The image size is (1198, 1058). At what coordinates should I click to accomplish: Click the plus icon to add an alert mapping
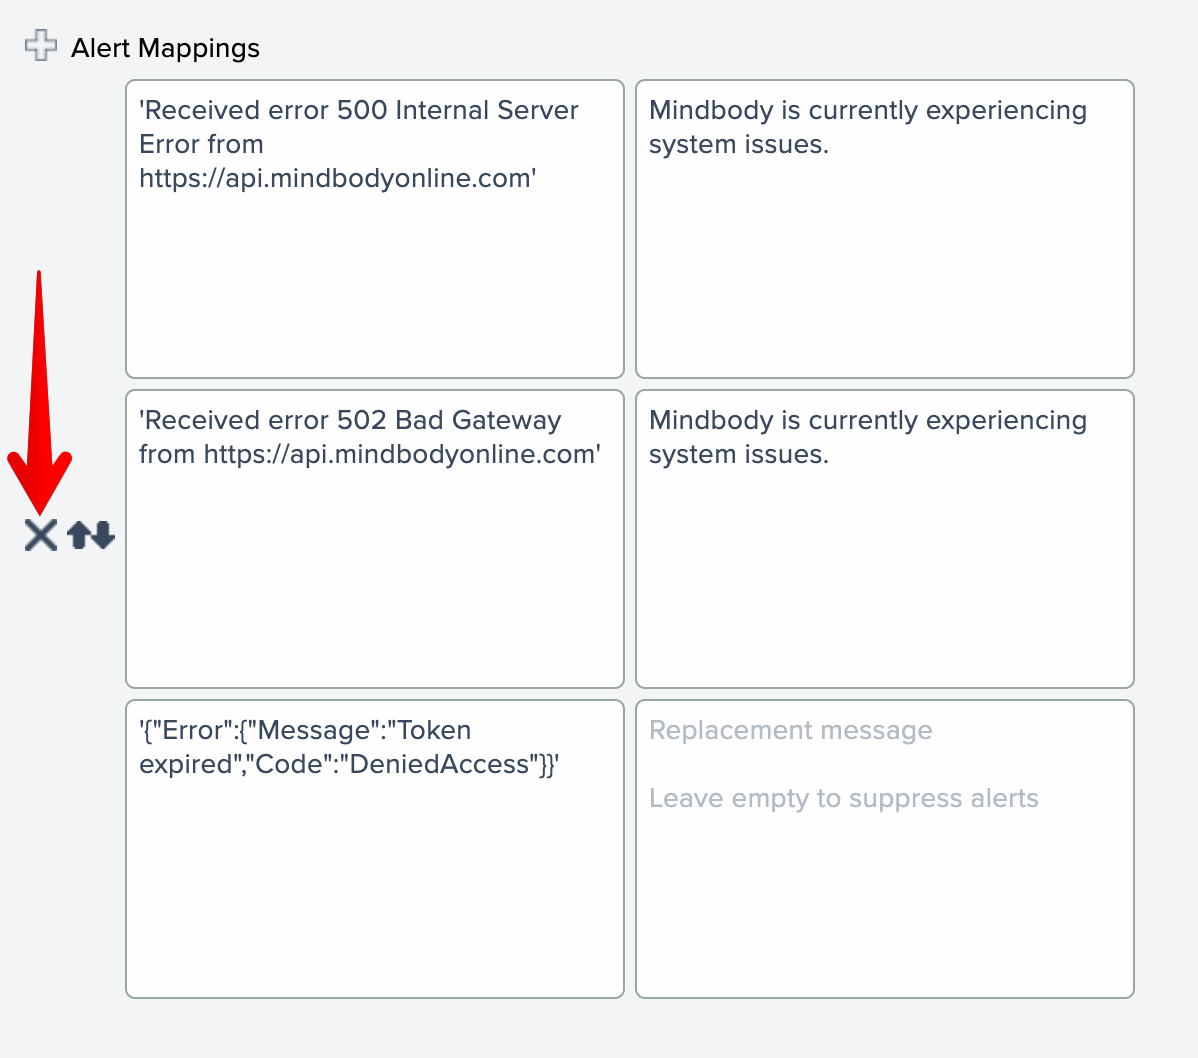40,46
